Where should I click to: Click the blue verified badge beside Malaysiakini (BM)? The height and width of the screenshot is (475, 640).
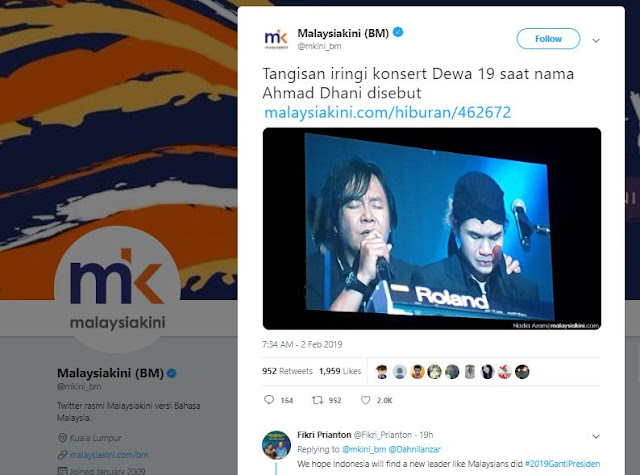click(398, 32)
